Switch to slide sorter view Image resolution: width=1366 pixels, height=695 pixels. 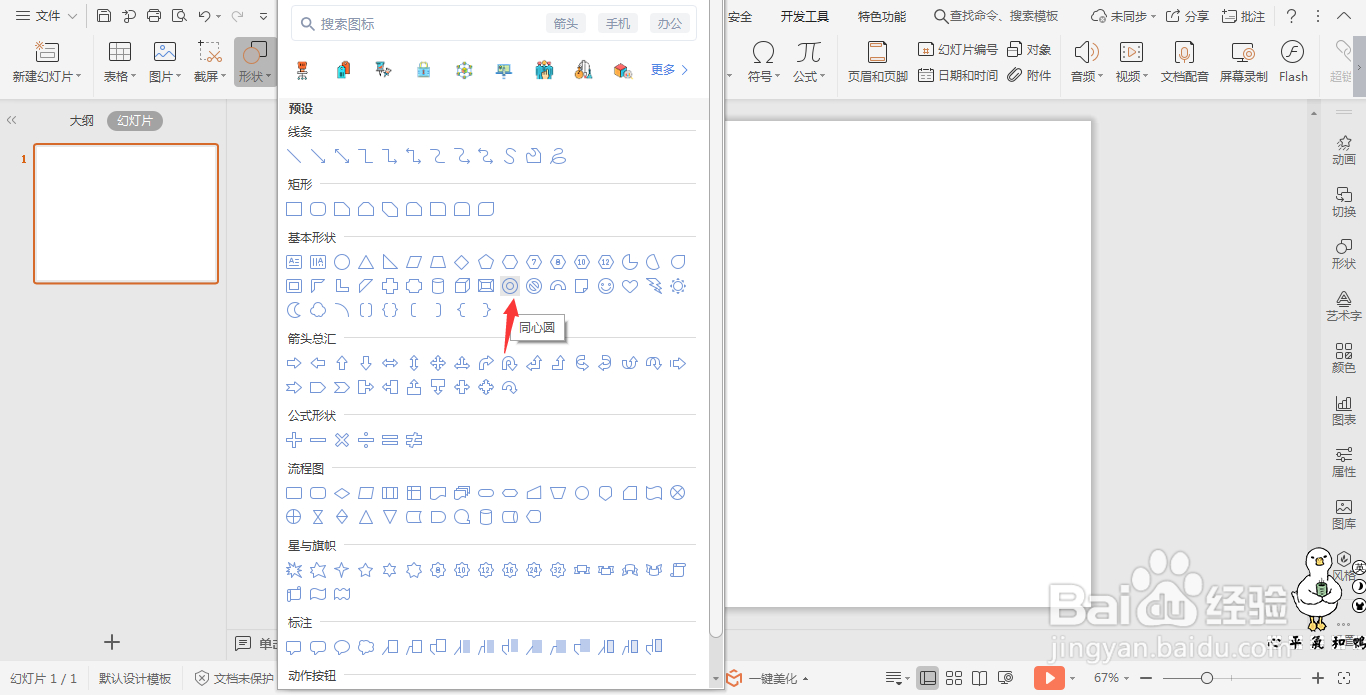[x=954, y=678]
